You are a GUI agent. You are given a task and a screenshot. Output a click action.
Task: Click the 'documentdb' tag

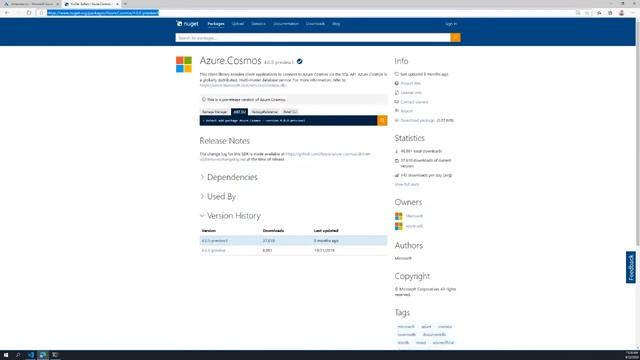coord(434,335)
